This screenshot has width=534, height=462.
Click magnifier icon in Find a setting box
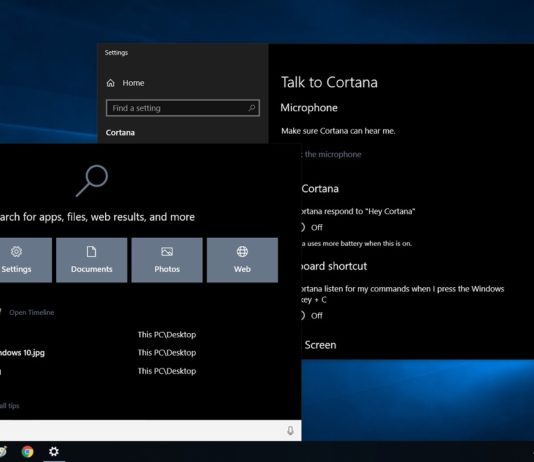coord(252,108)
